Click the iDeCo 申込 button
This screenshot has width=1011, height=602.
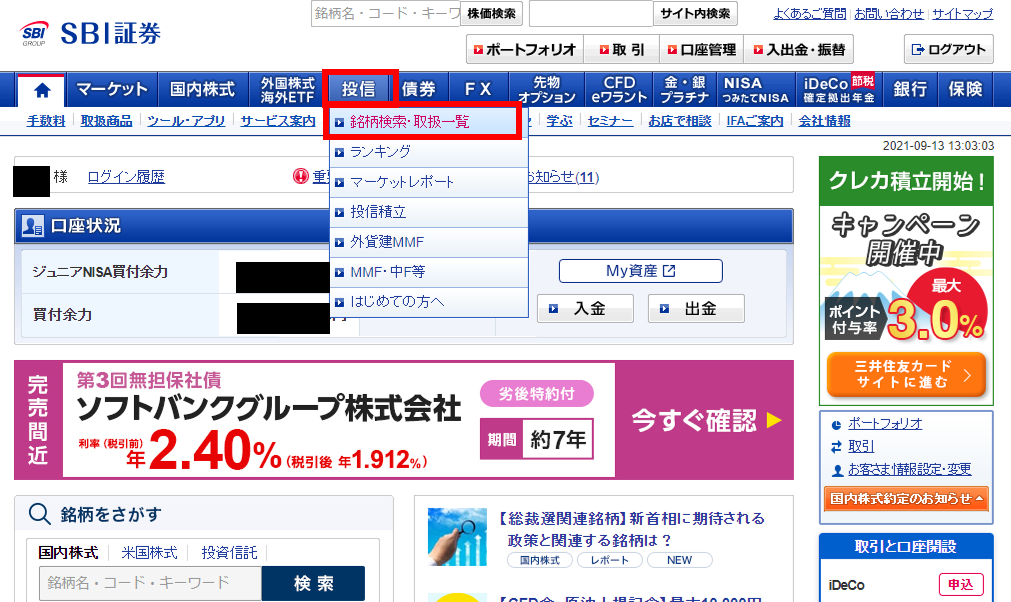click(961, 585)
